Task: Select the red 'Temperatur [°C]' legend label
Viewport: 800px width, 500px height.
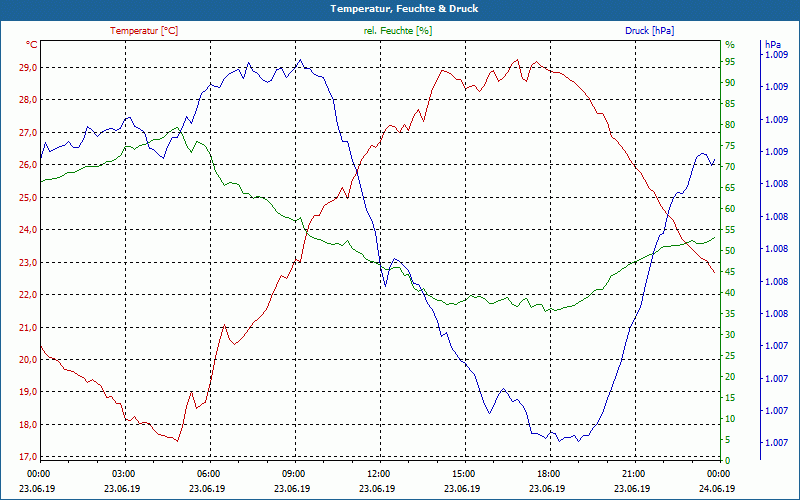Action: pyautogui.click(x=144, y=31)
